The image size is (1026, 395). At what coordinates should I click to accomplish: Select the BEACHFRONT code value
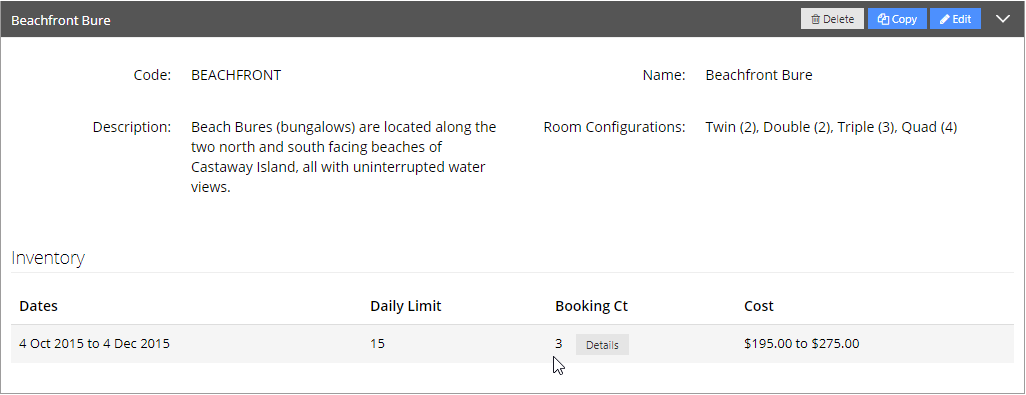point(236,75)
